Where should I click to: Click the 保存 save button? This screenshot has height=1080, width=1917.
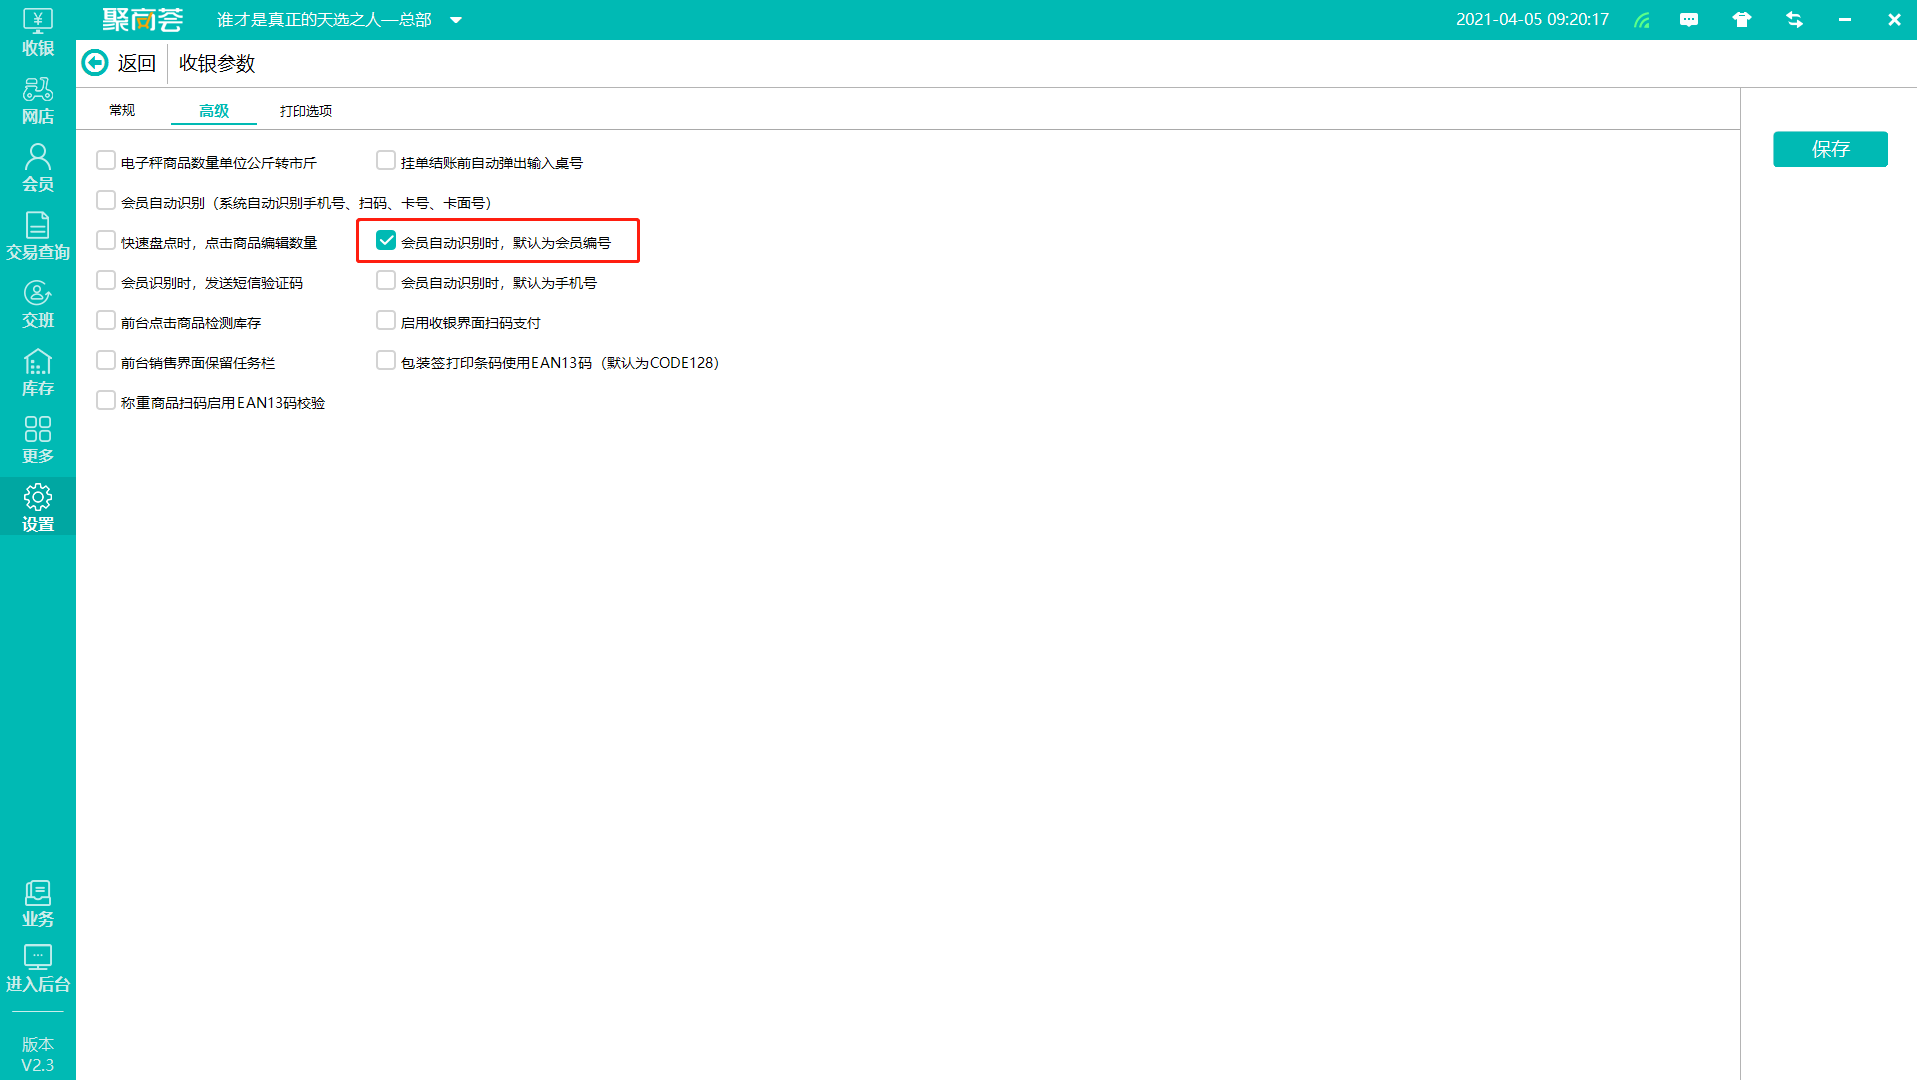click(1830, 149)
